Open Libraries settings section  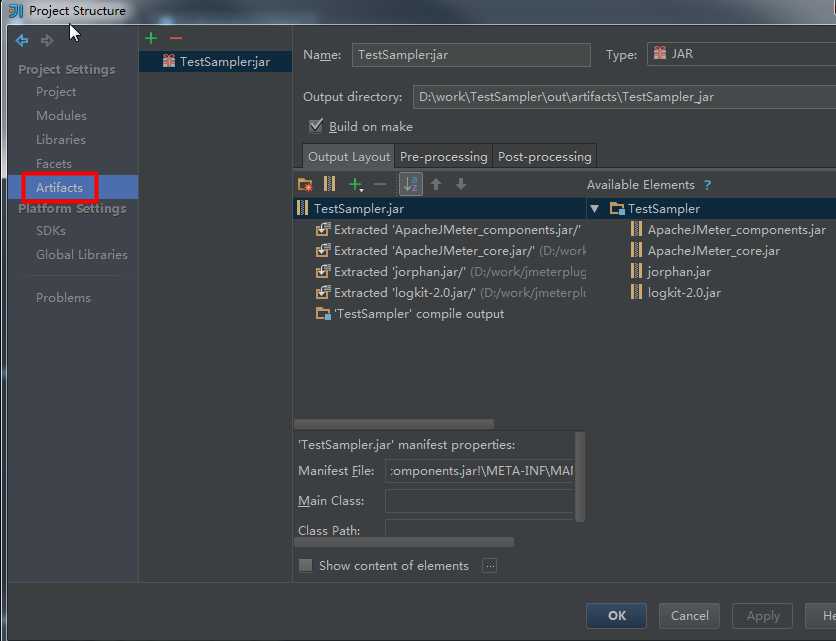tap(61, 140)
